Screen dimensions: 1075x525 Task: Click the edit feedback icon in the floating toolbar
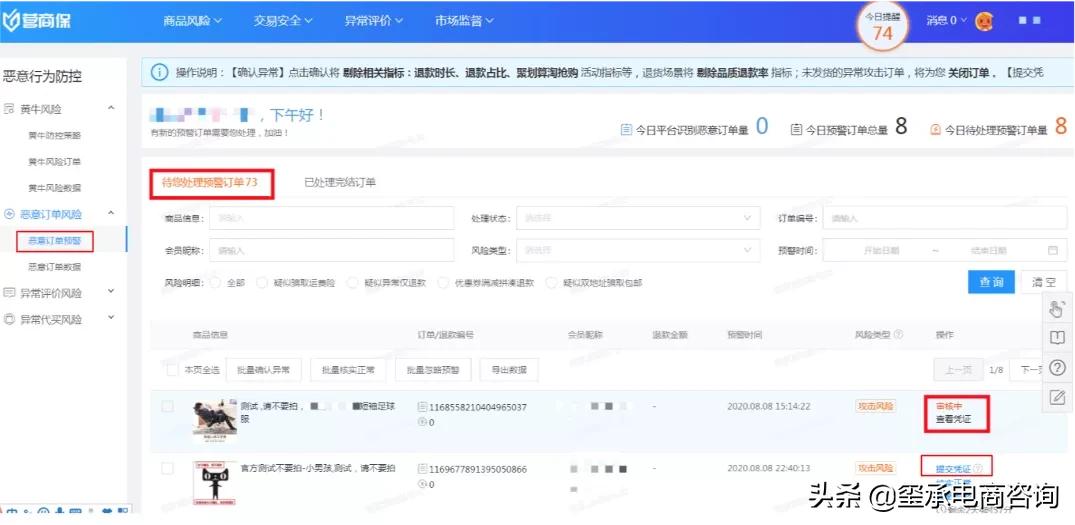point(1057,396)
